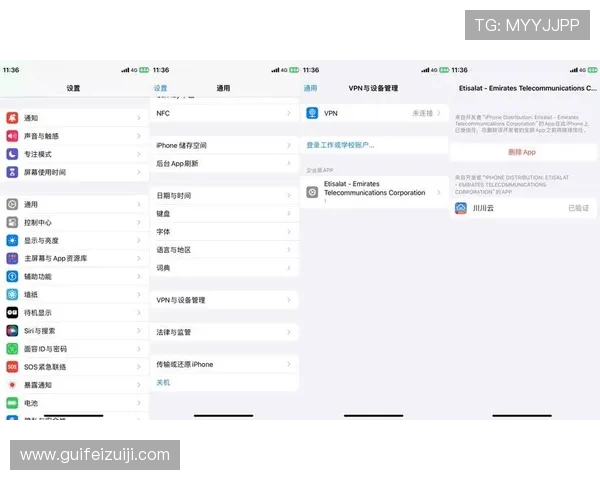
Task: Tap the 墙纸 flower icon
Action: tap(12, 294)
